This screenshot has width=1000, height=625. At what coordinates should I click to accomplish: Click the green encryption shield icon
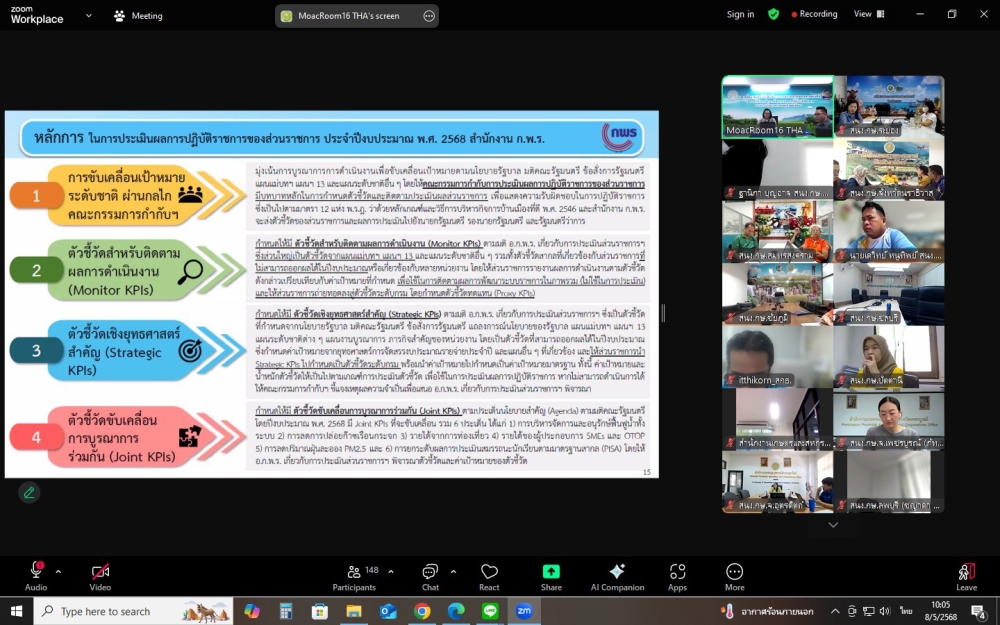pyautogui.click(x=773, y=15)
